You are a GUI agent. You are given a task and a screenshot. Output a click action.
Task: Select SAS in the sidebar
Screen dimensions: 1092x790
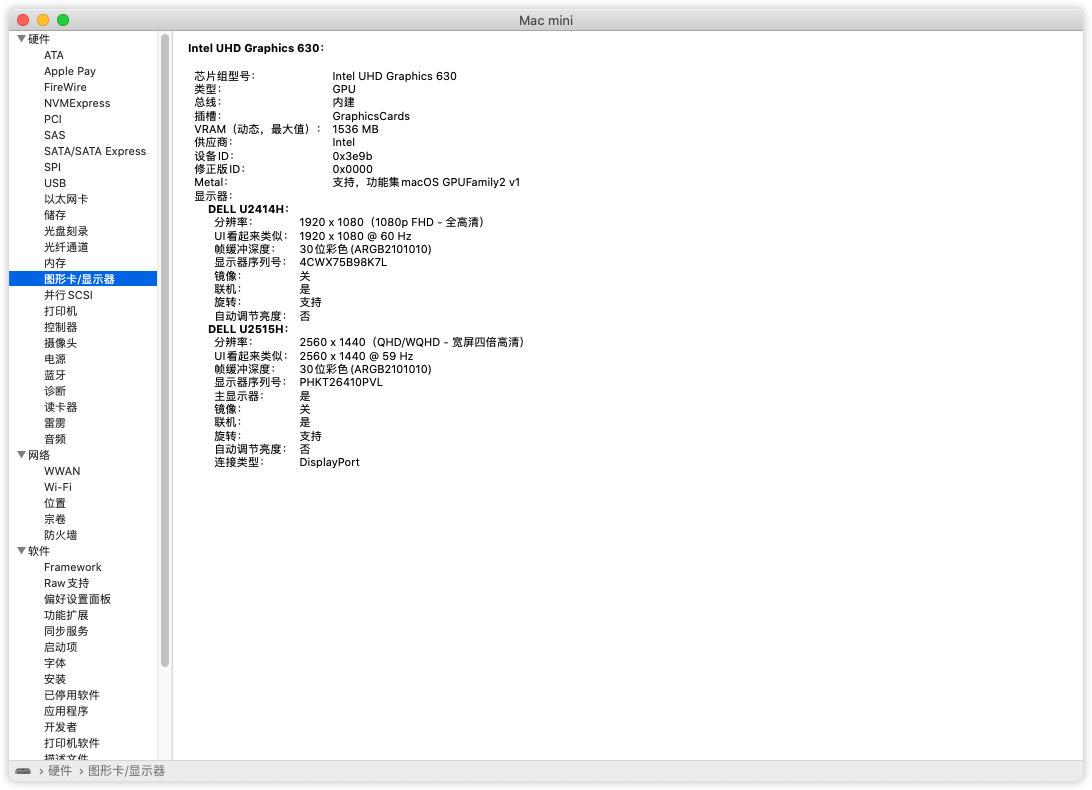[x=54, y=135]
